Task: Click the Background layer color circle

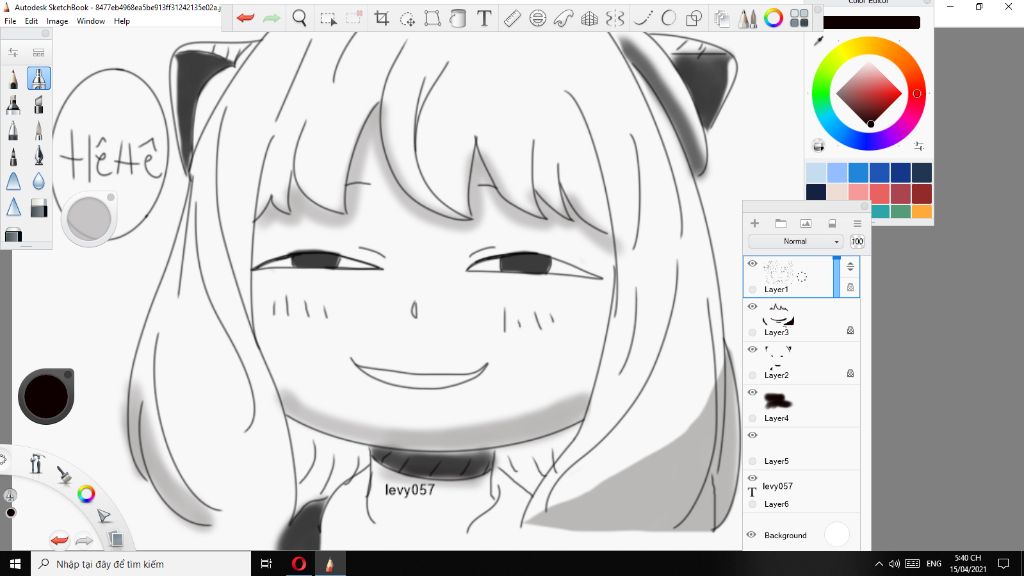Action: tap(837, 534)
